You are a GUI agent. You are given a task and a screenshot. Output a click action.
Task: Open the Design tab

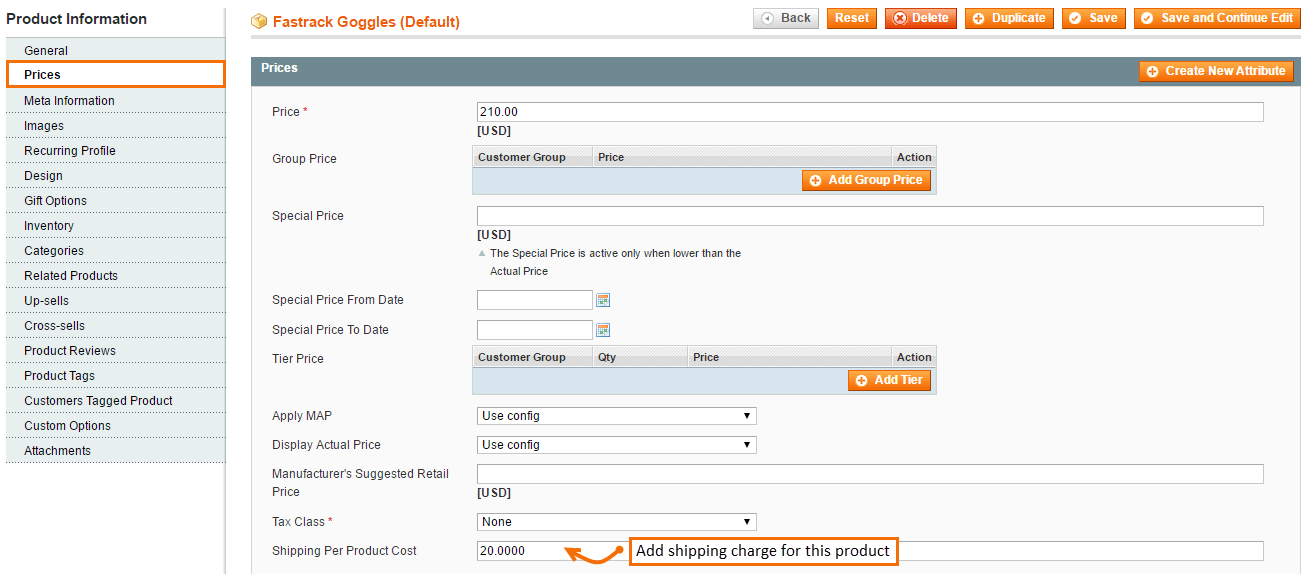(115, 175)
